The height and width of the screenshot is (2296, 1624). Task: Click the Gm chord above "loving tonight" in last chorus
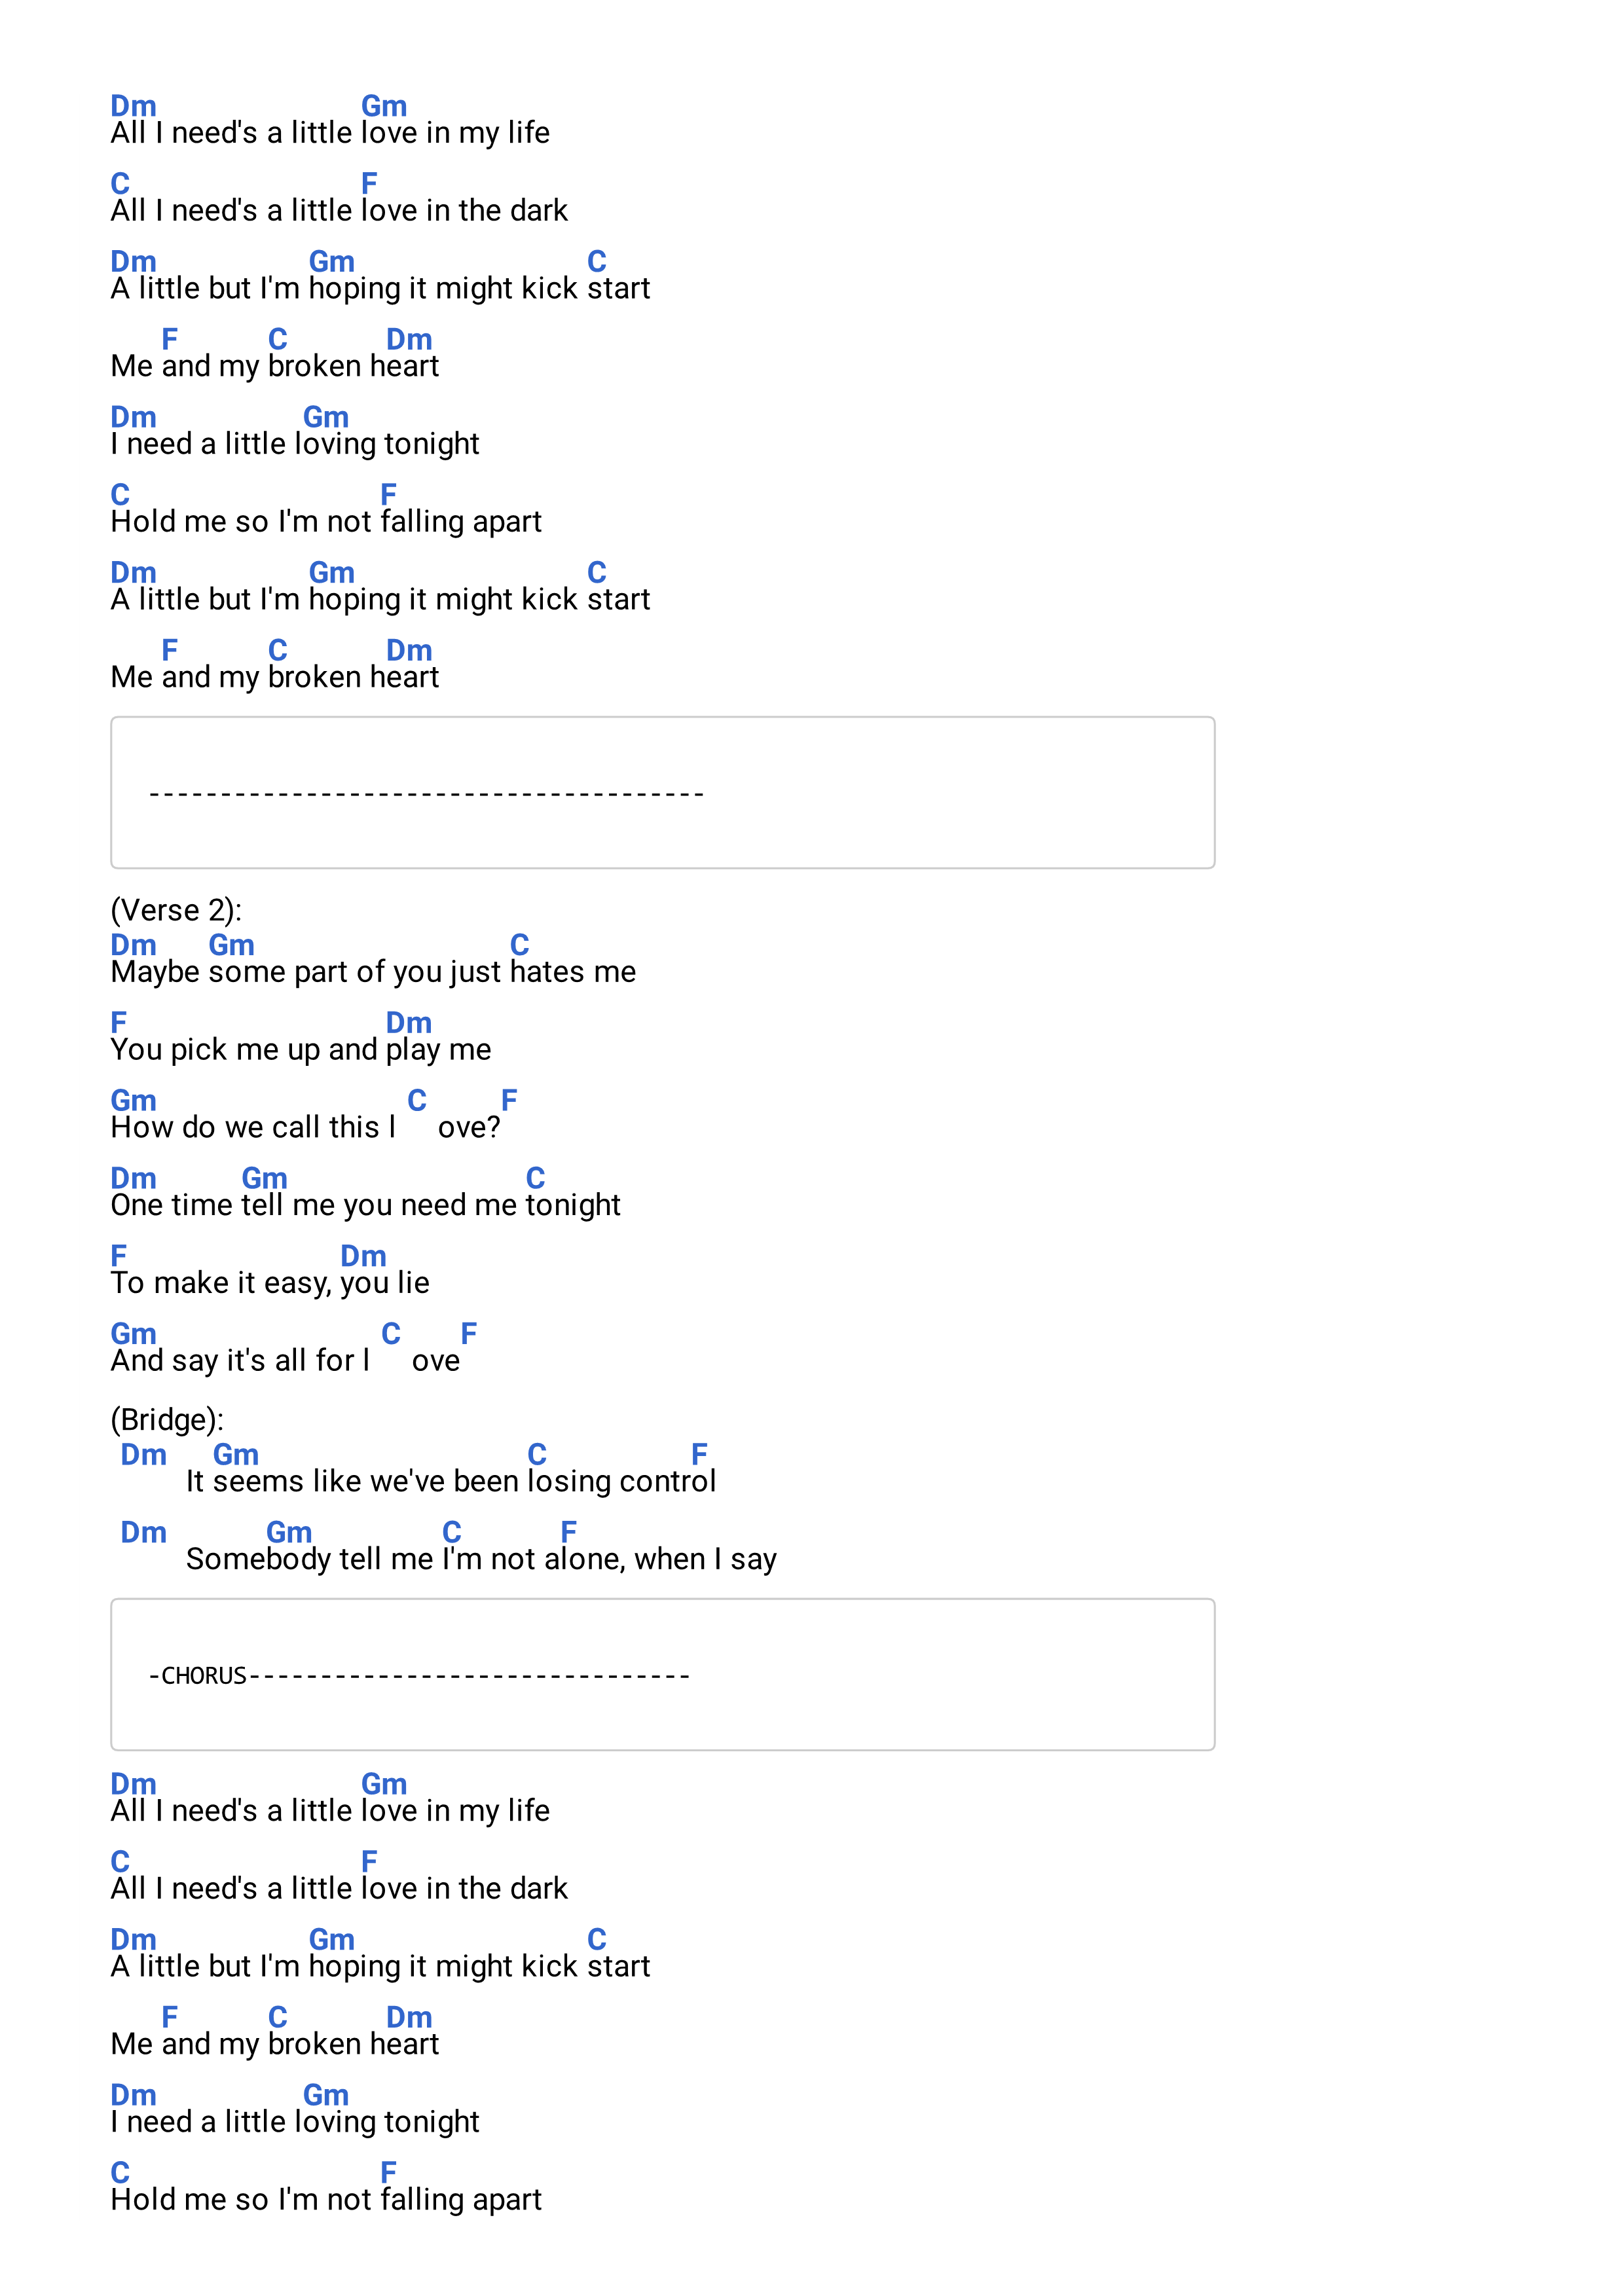326,2095
